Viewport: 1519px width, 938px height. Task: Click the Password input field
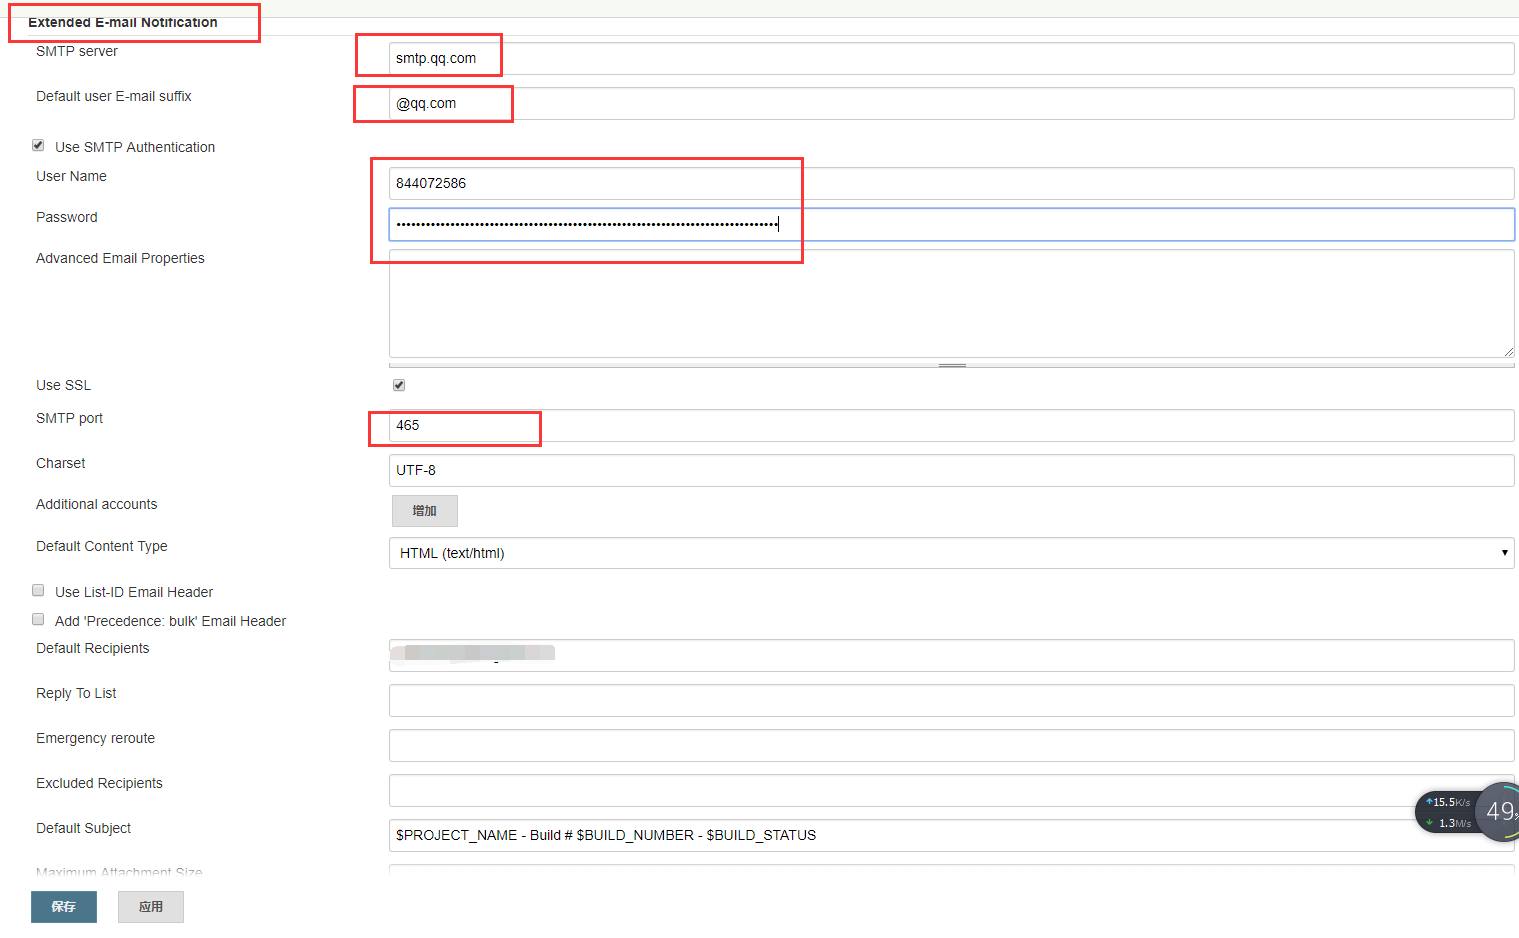tap(951, 224)
